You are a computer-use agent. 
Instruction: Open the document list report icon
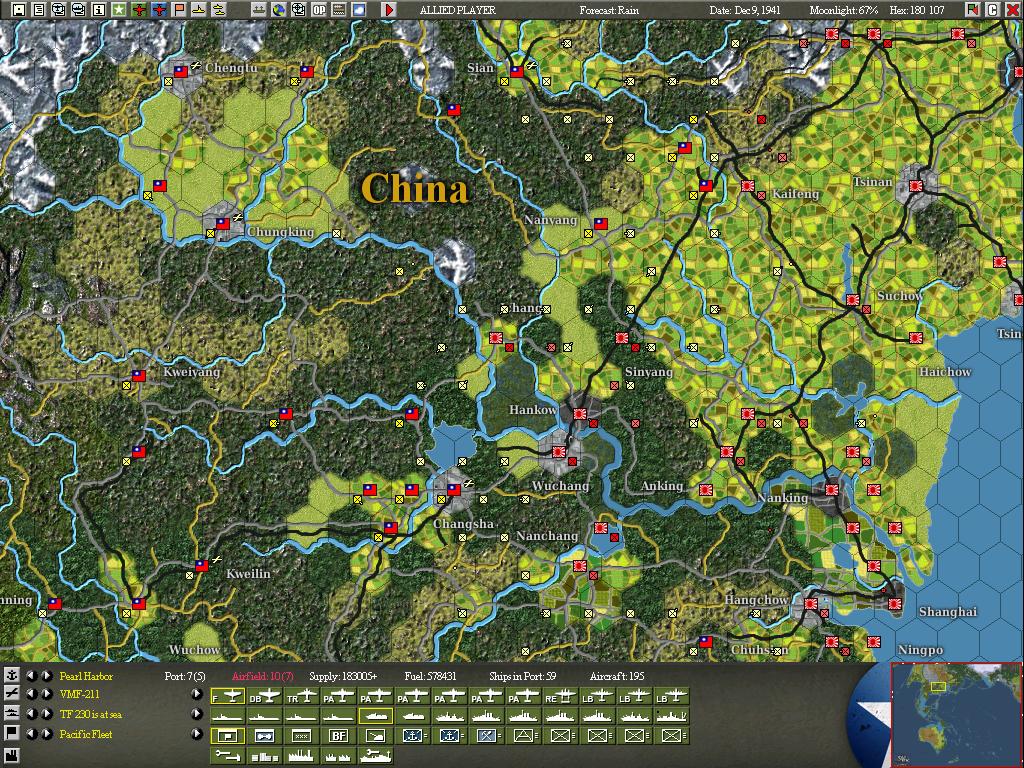39,10
